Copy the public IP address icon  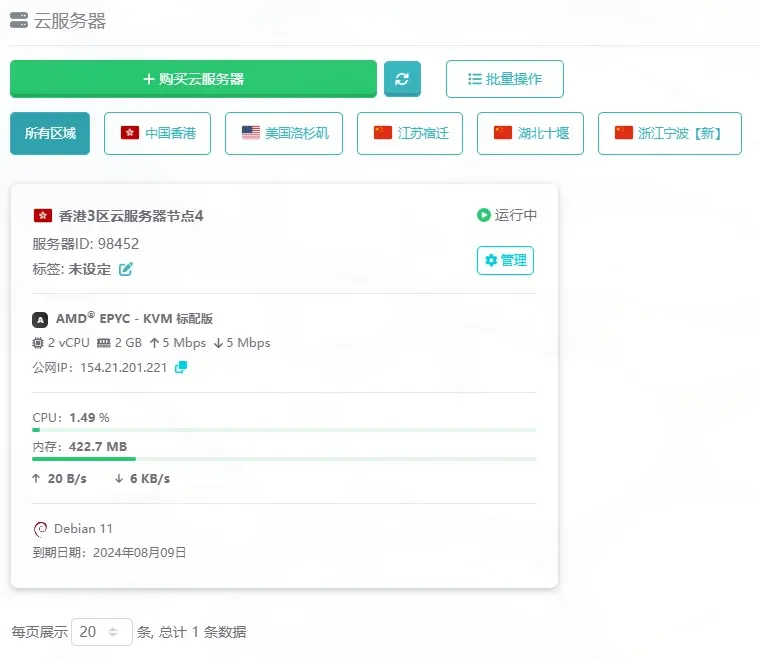coord(181,367)
